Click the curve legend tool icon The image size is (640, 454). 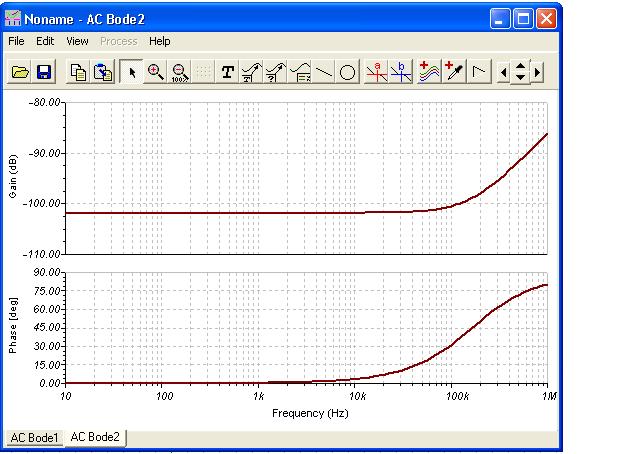300,72
